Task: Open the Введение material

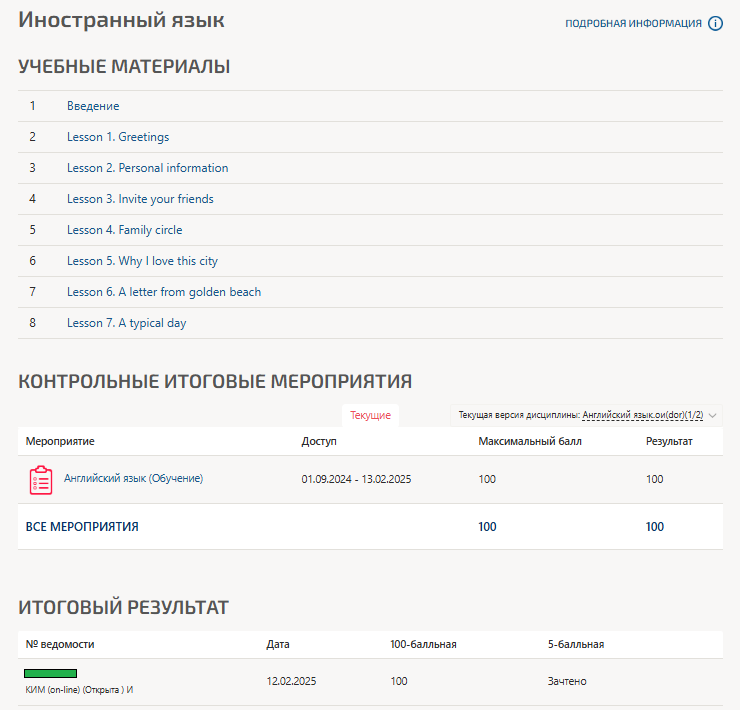Action: pos(93,106)
